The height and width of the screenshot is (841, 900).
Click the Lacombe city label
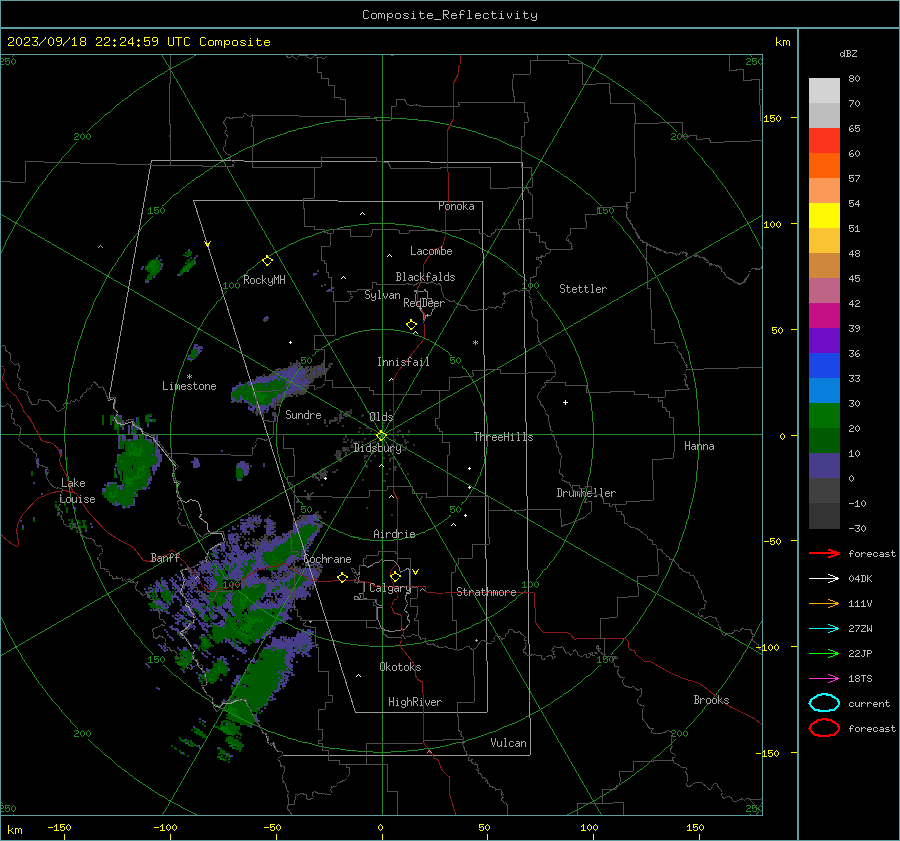coord(431,251)
